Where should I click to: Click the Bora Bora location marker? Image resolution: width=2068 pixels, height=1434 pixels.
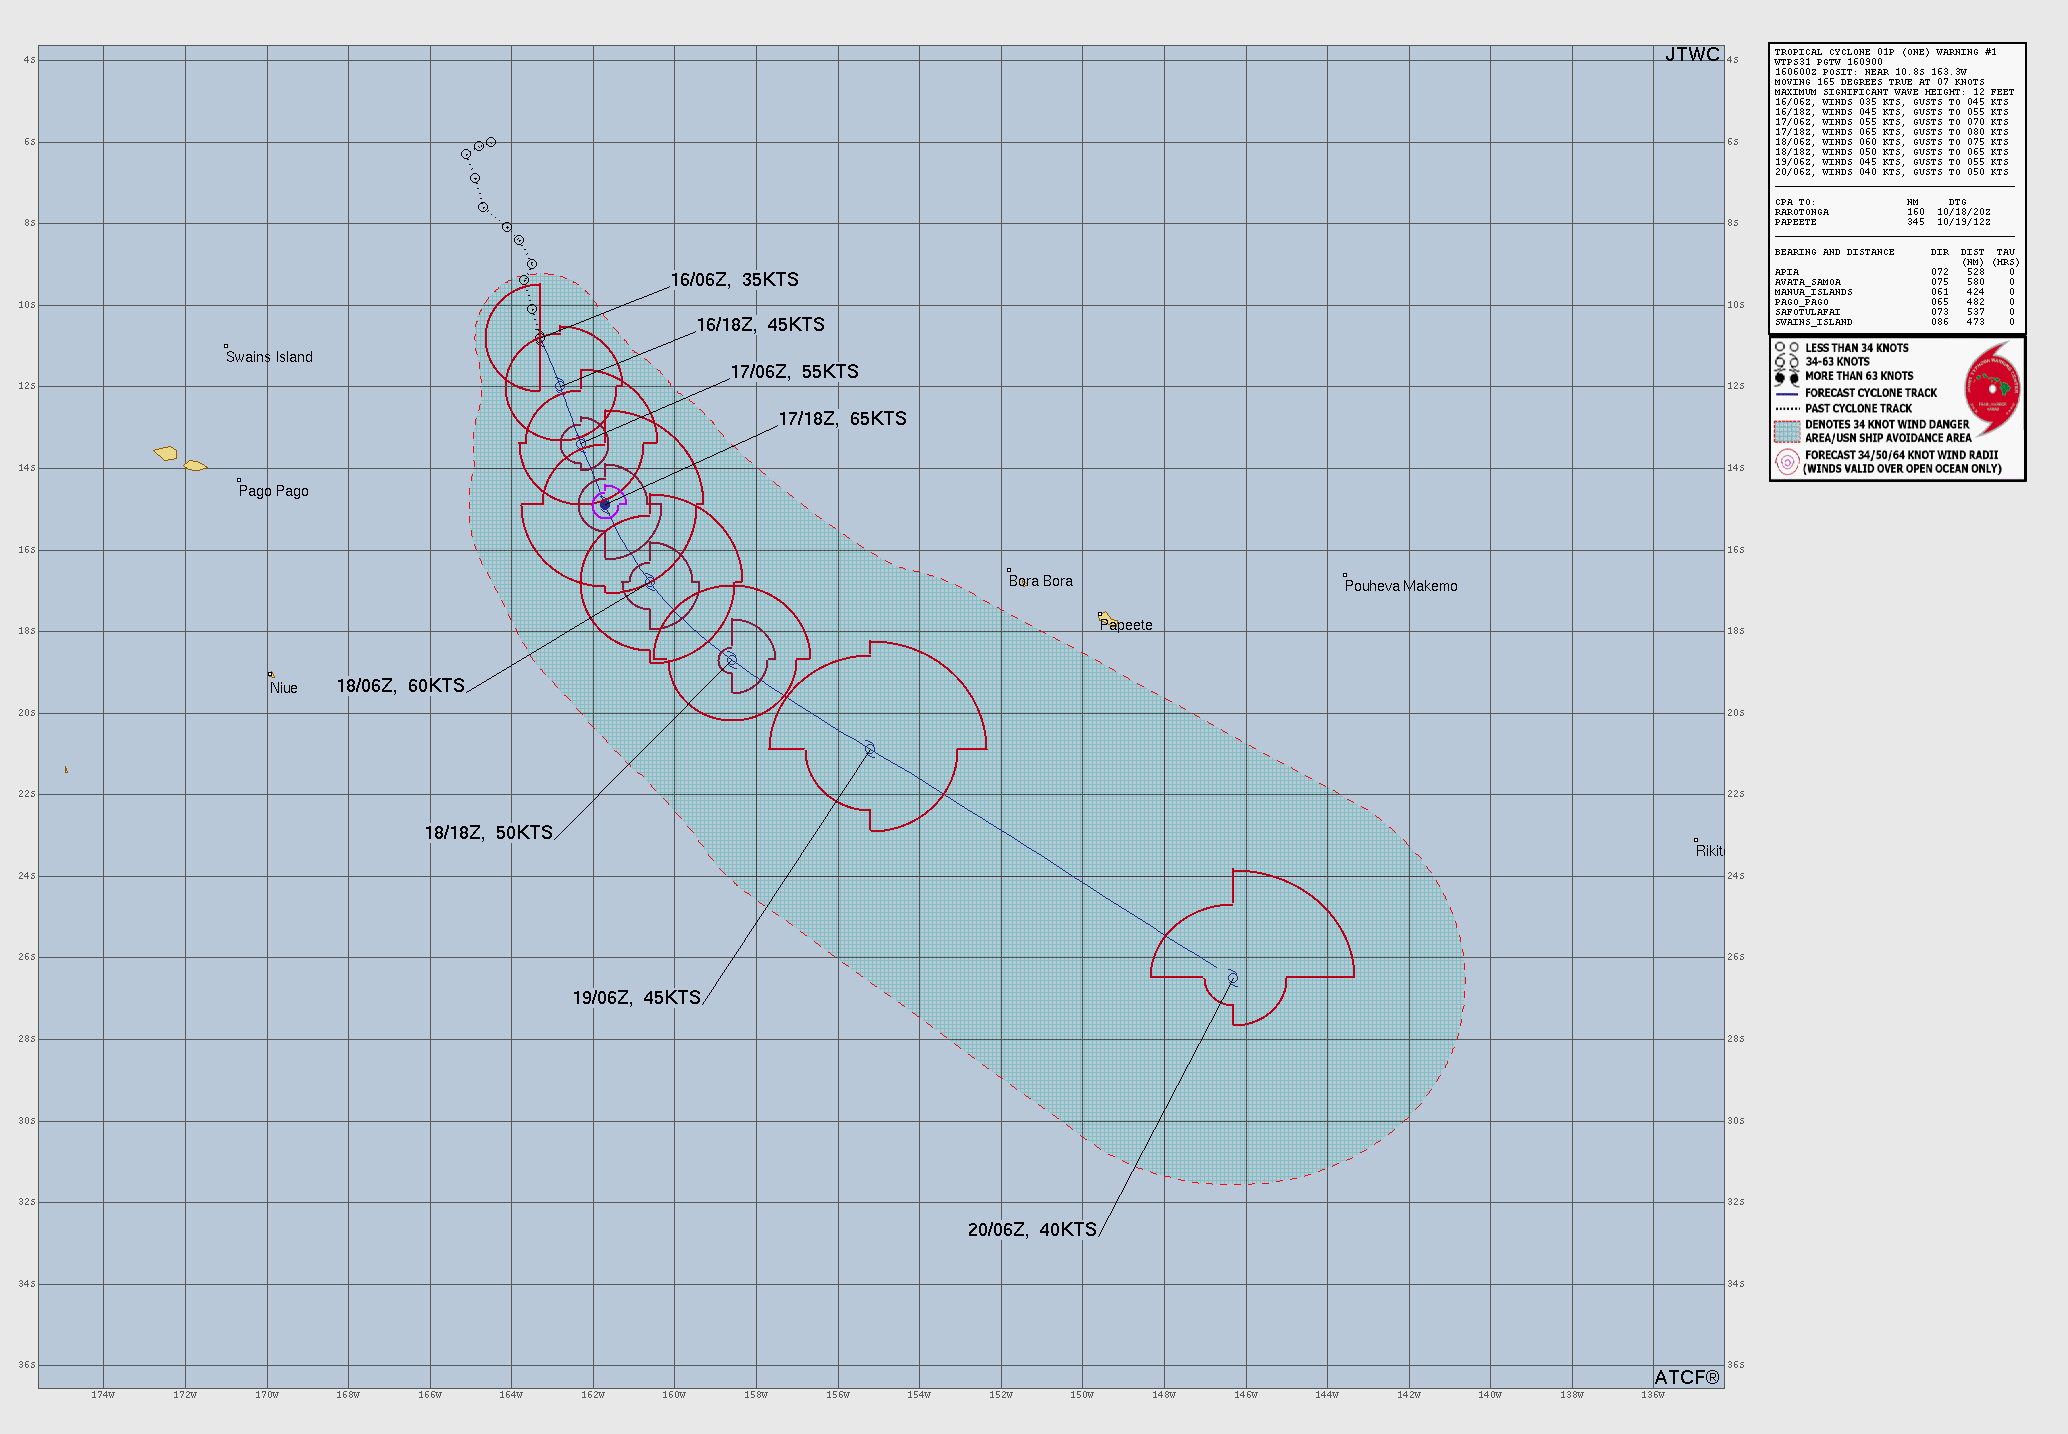click(x=1008, y=570)
